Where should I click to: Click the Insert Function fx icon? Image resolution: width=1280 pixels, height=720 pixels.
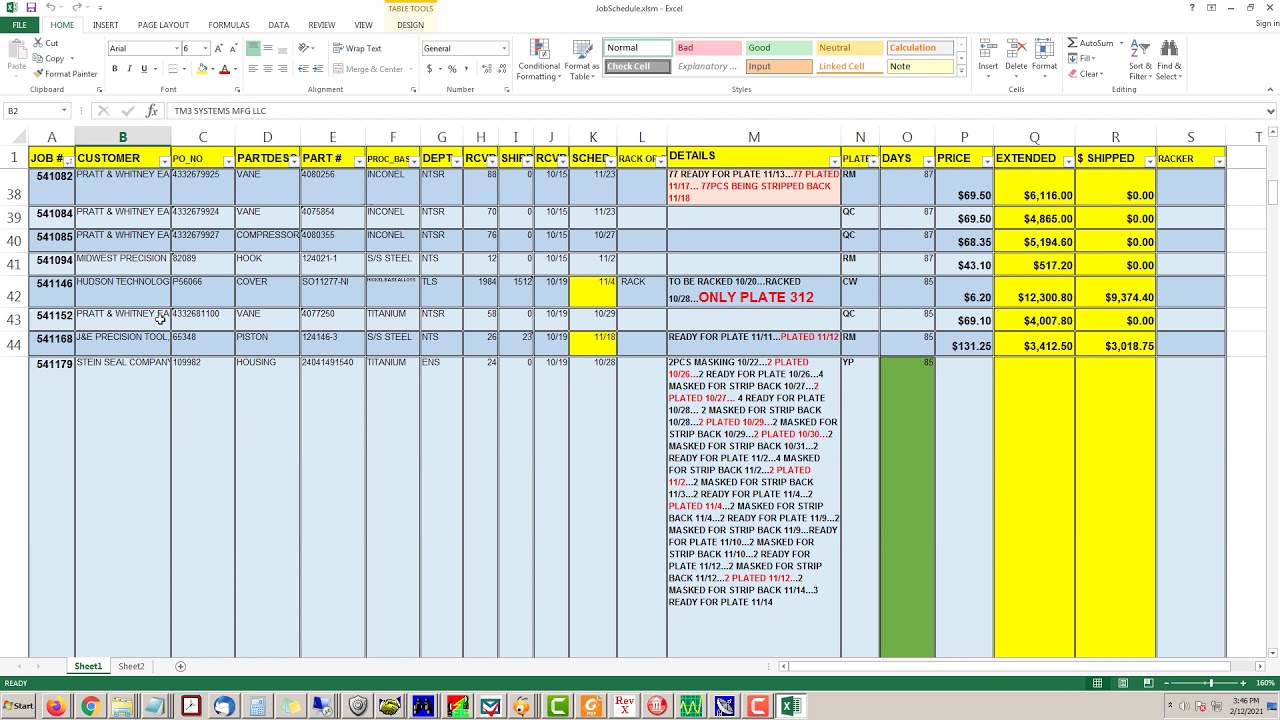pos(153,111)
